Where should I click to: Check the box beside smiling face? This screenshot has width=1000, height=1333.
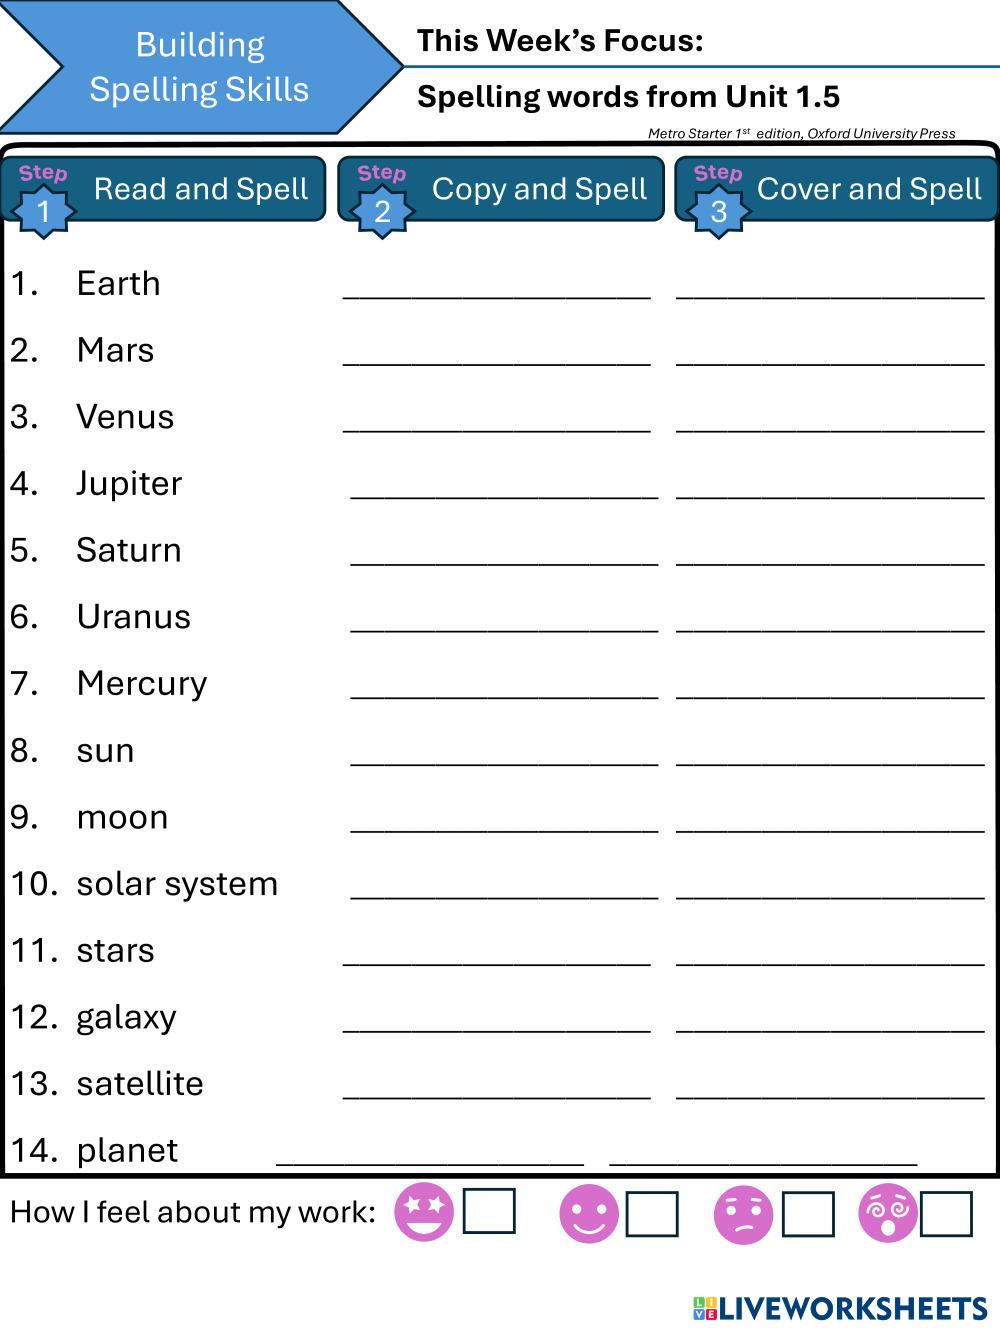(652, 1214)
